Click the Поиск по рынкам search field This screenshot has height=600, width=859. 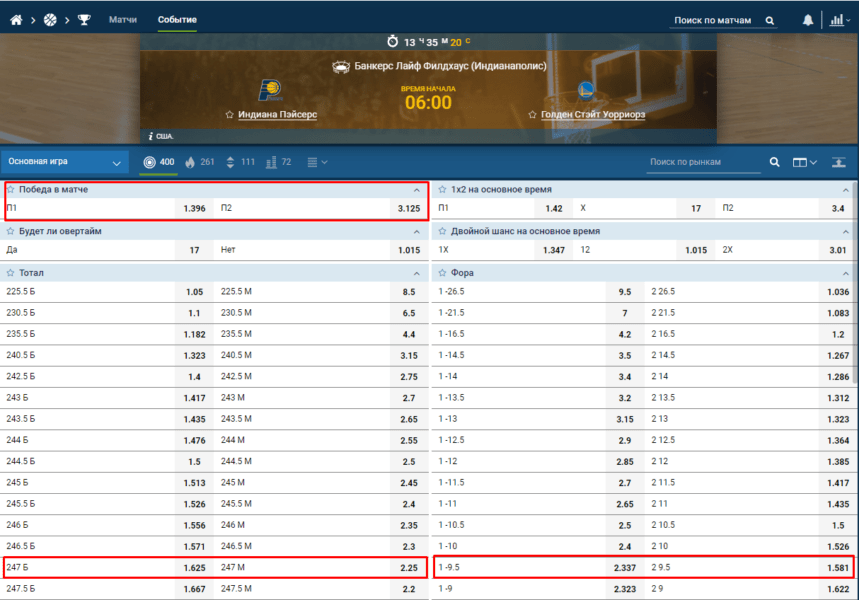(700, 162)
